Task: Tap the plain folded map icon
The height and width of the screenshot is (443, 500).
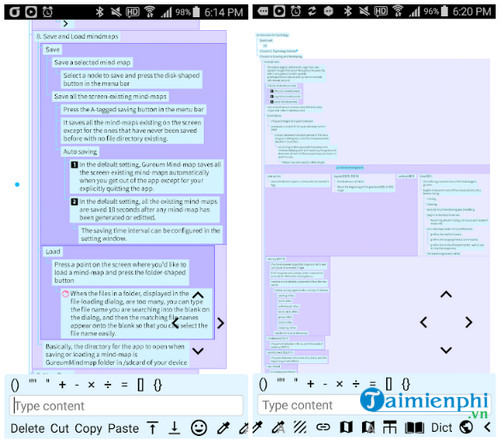Action: (346, 427)
